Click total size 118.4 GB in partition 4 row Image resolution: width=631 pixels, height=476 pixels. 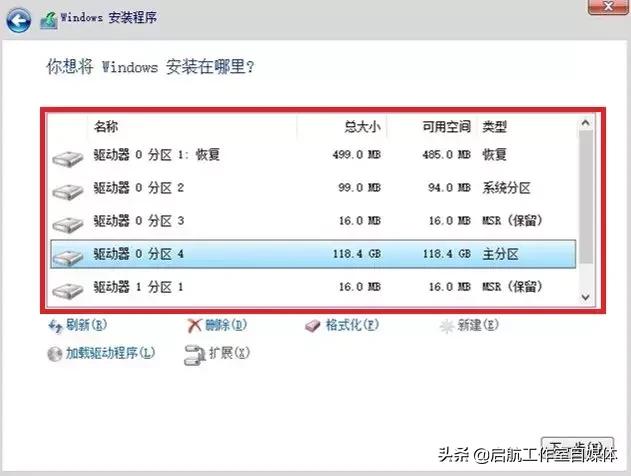(x=357, y=254)
